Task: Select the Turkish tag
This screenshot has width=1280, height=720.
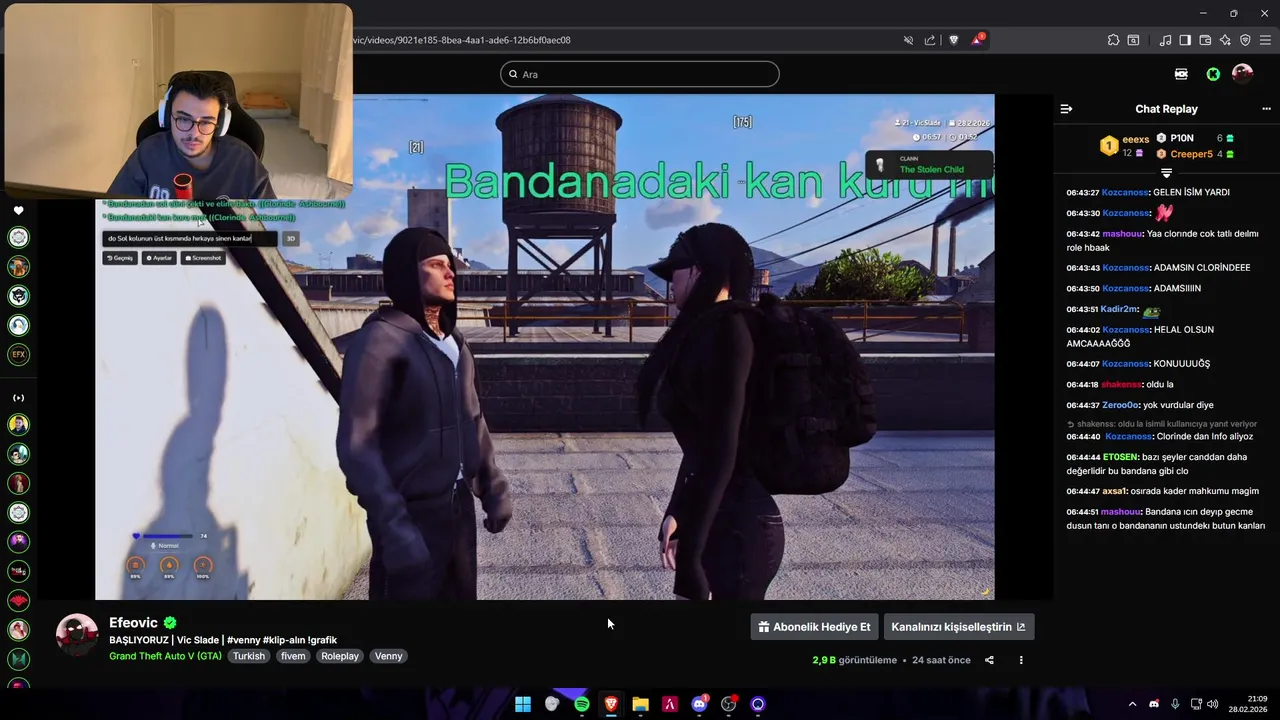Action: [249, 656]
